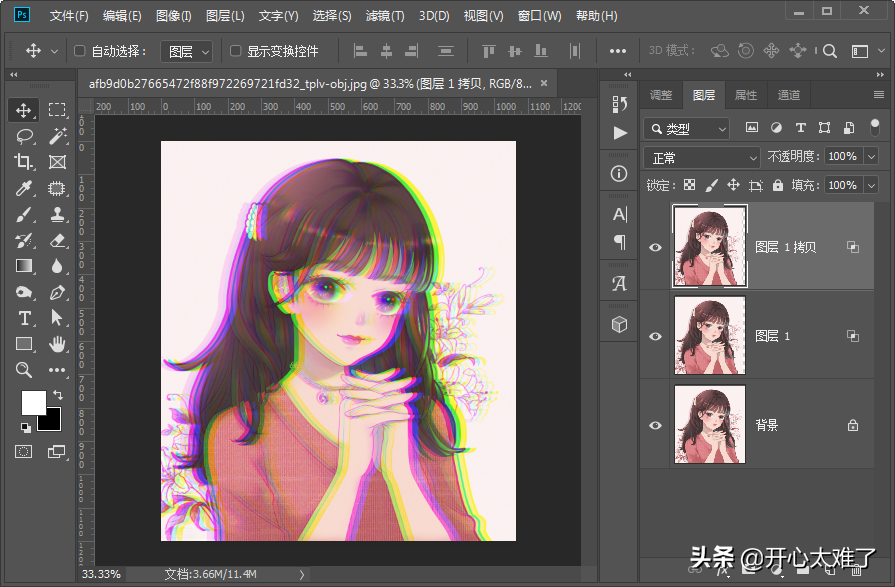Select the Crop tool
The image size is (895, 587).
(x=23, y=162)
